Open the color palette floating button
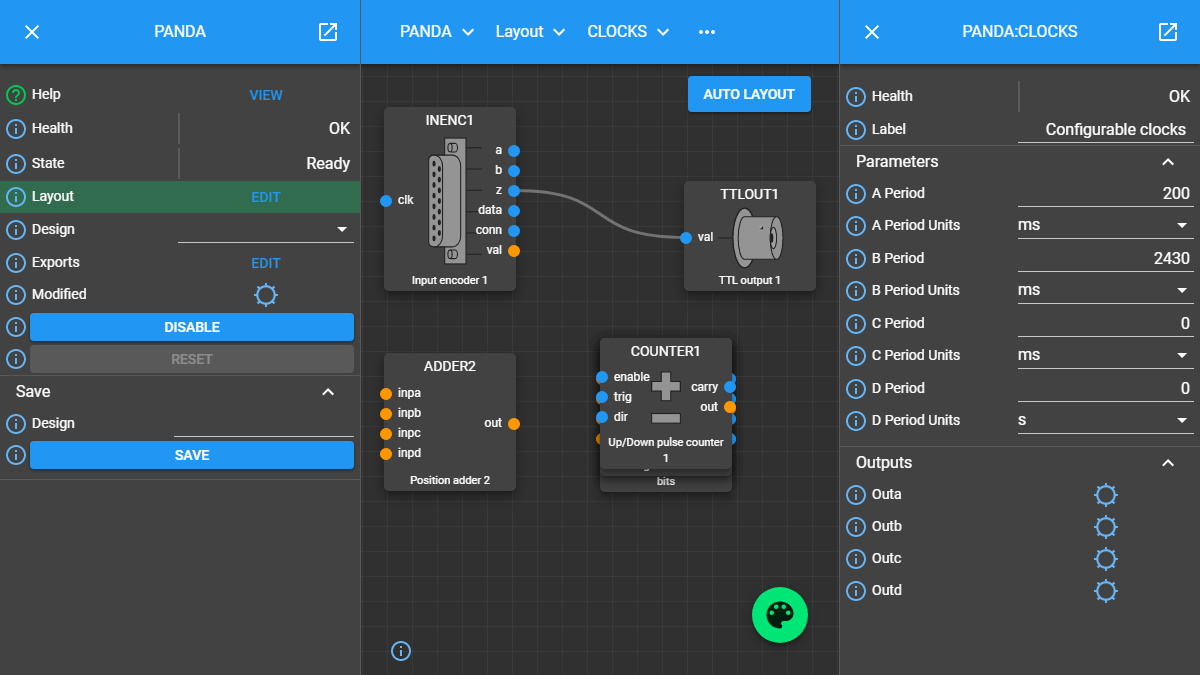1200x675 pixels. tap(780, 615)
